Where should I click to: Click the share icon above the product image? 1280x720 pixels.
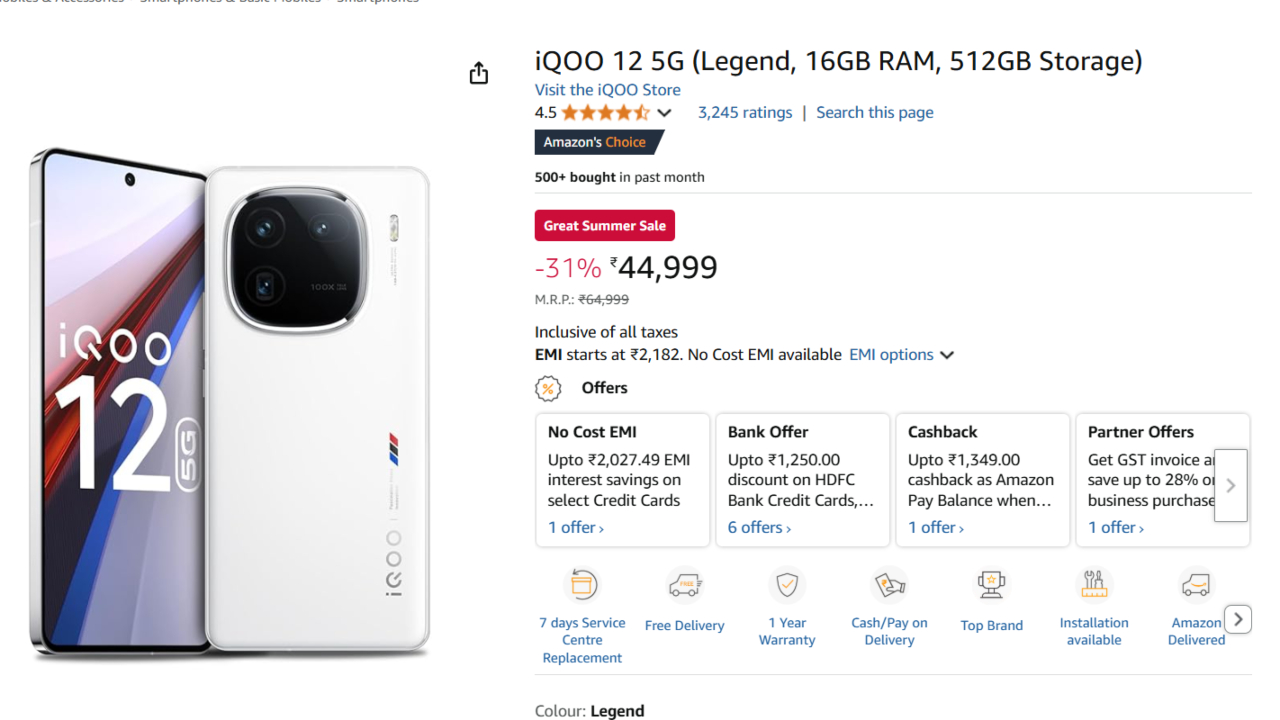pyautogui.click(x=479, y=73)
